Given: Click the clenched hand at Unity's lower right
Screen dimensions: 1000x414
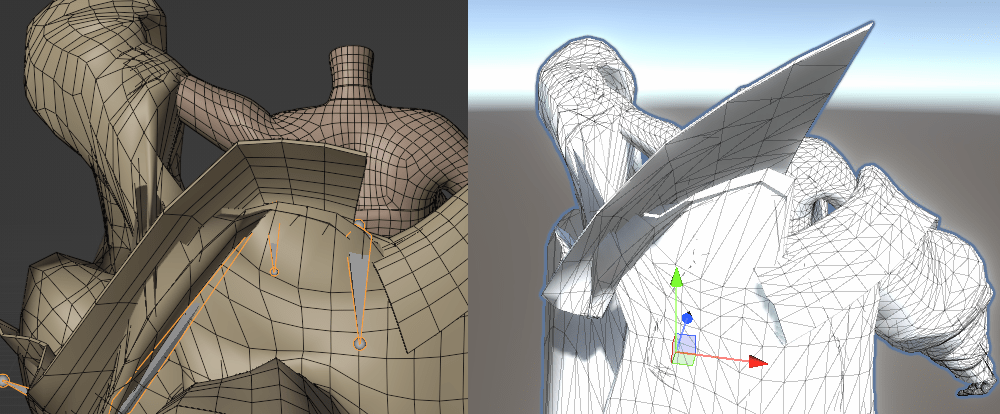Looking at the screenshot, I should (x=975, y=380).
